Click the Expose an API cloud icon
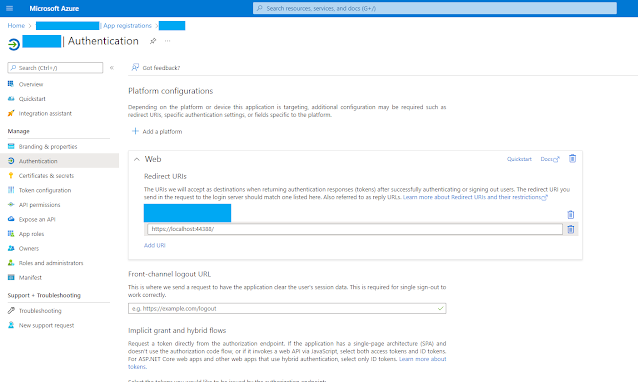The width and height of the screenshot is (638, 382). click(x=11, y=219)
